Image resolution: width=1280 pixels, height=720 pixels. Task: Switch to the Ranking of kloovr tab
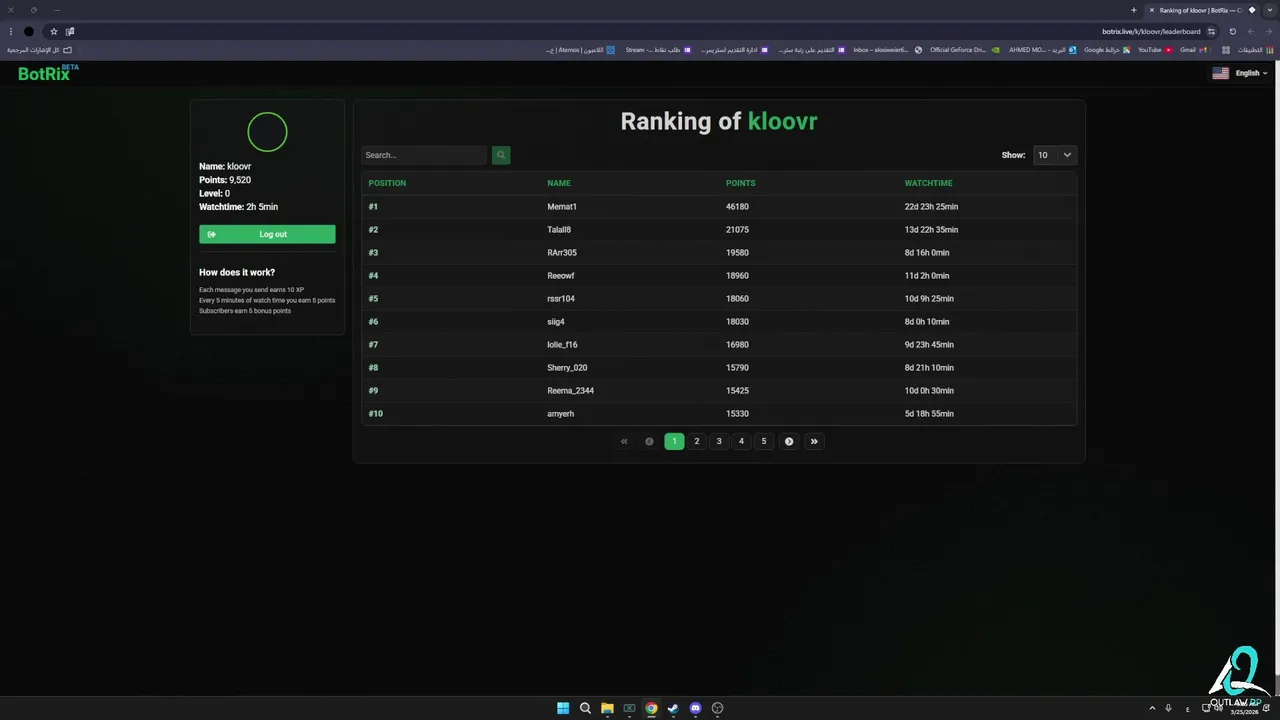[x=1201, y=10]
